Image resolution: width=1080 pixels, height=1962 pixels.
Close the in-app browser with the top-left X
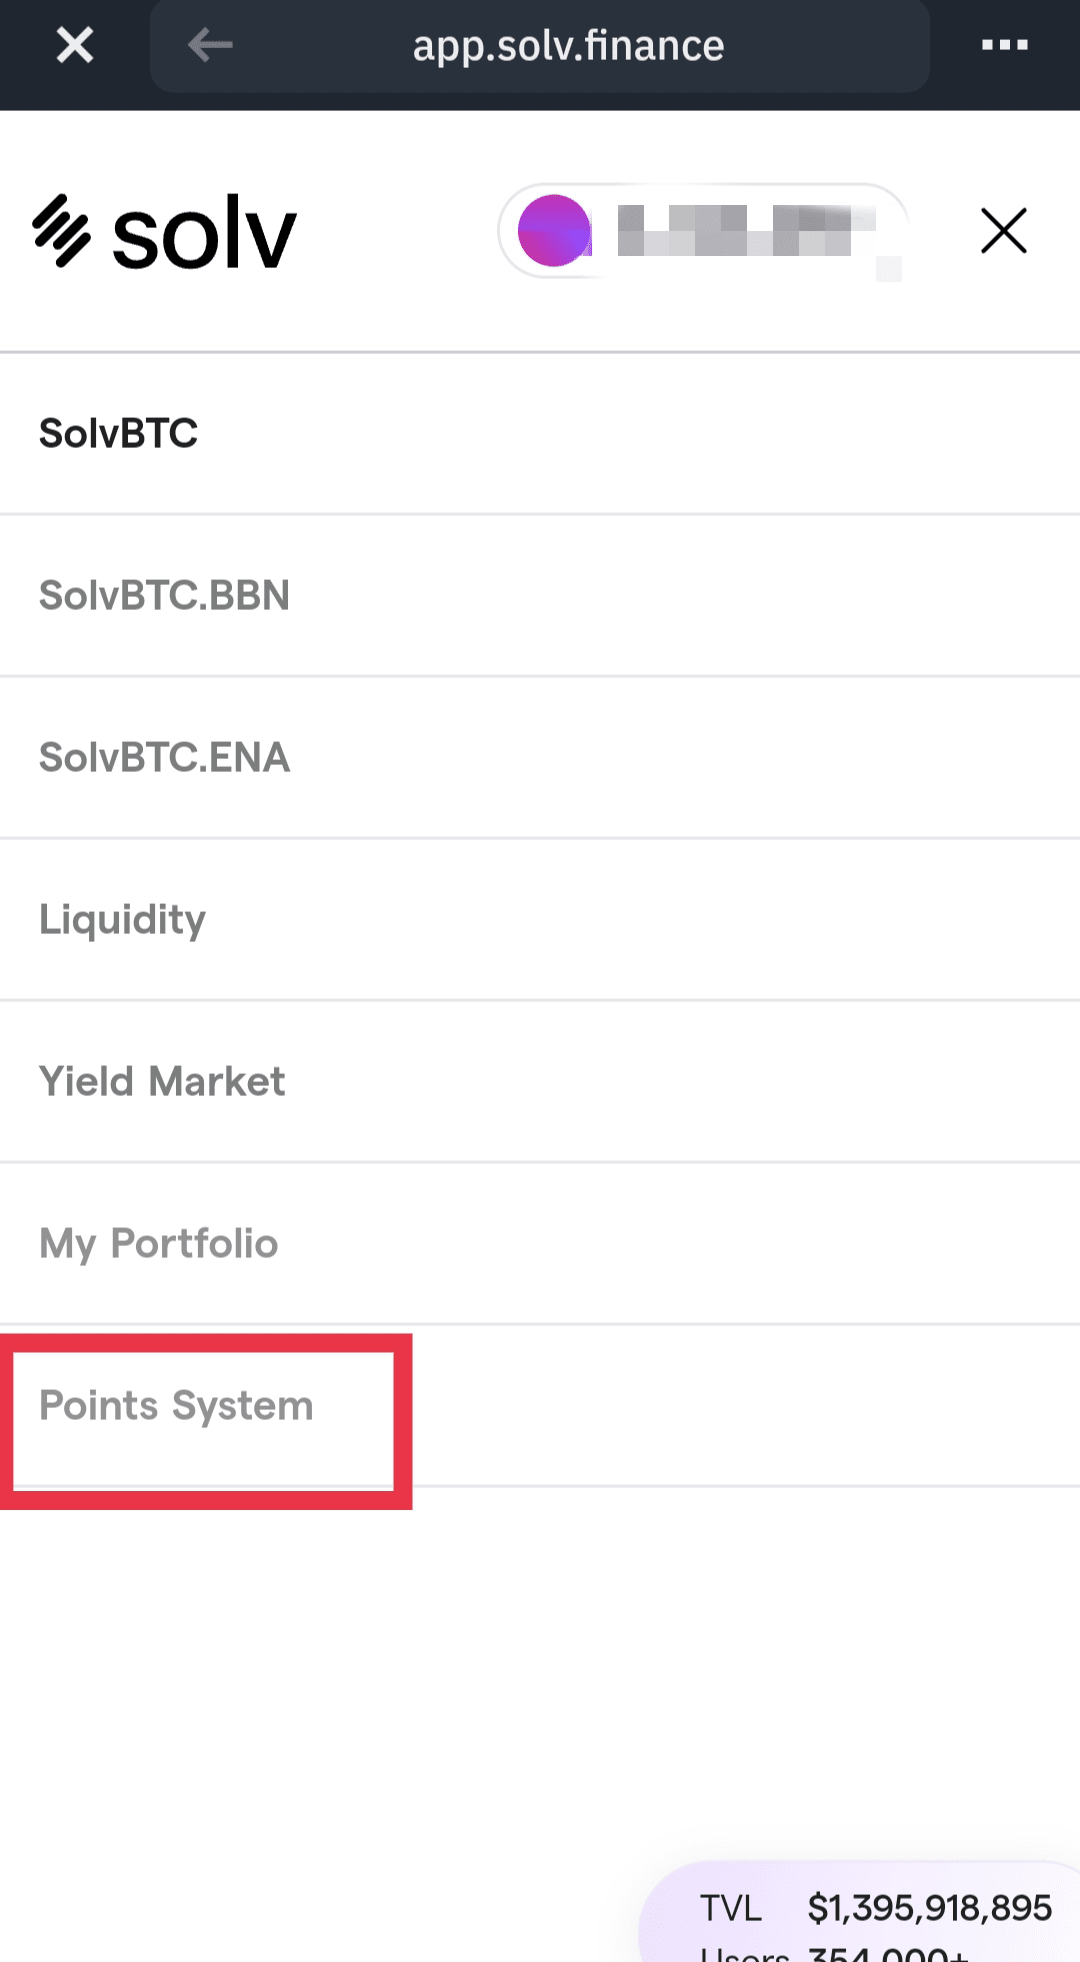[74, 45]
